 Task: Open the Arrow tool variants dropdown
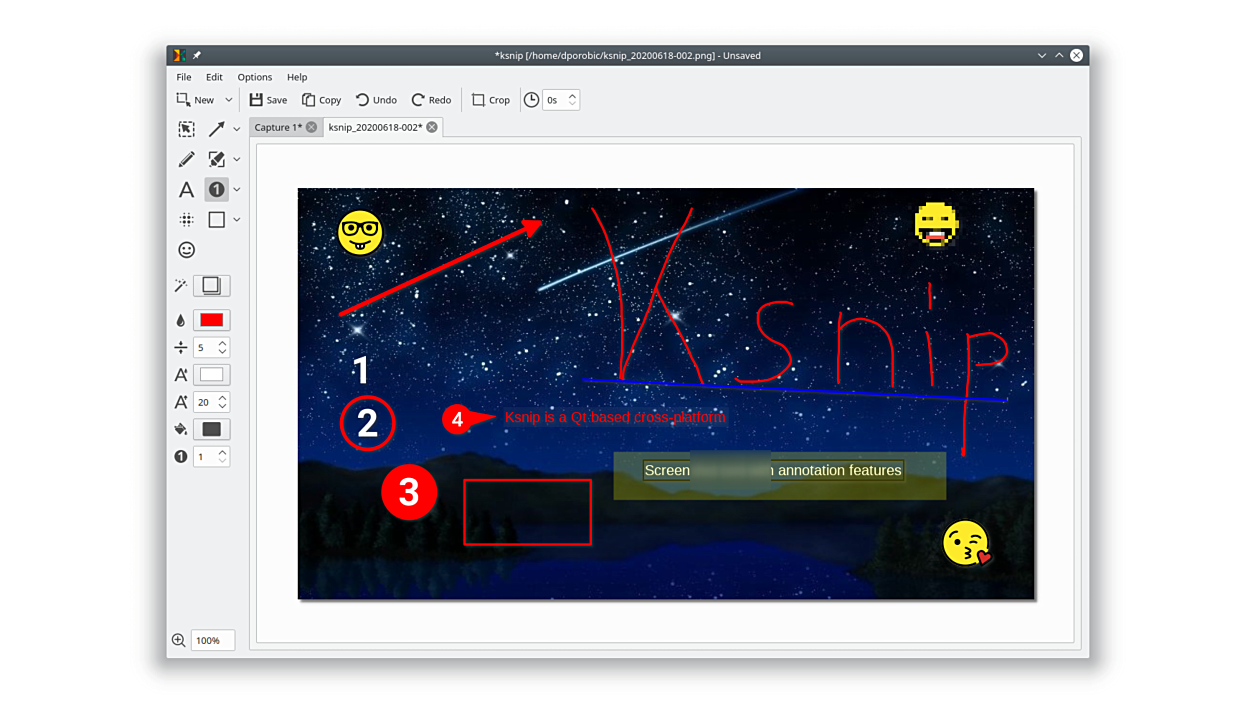click(x=237, y=129)
